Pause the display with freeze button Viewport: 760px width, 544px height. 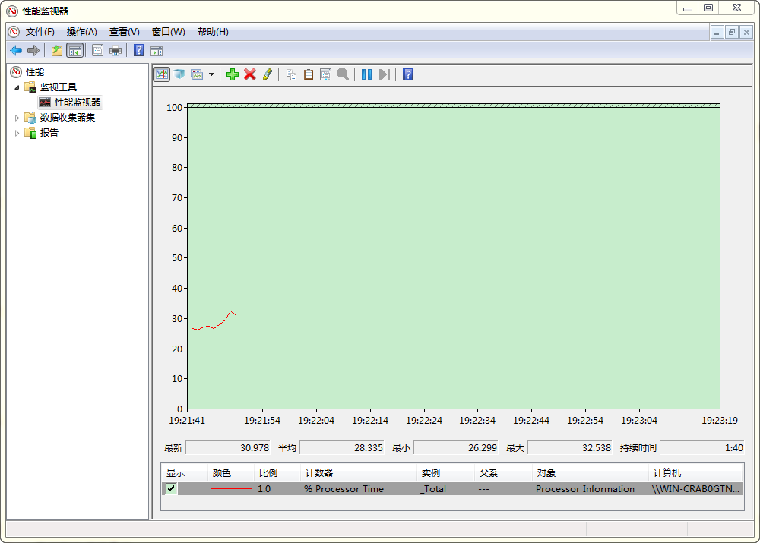367,74
